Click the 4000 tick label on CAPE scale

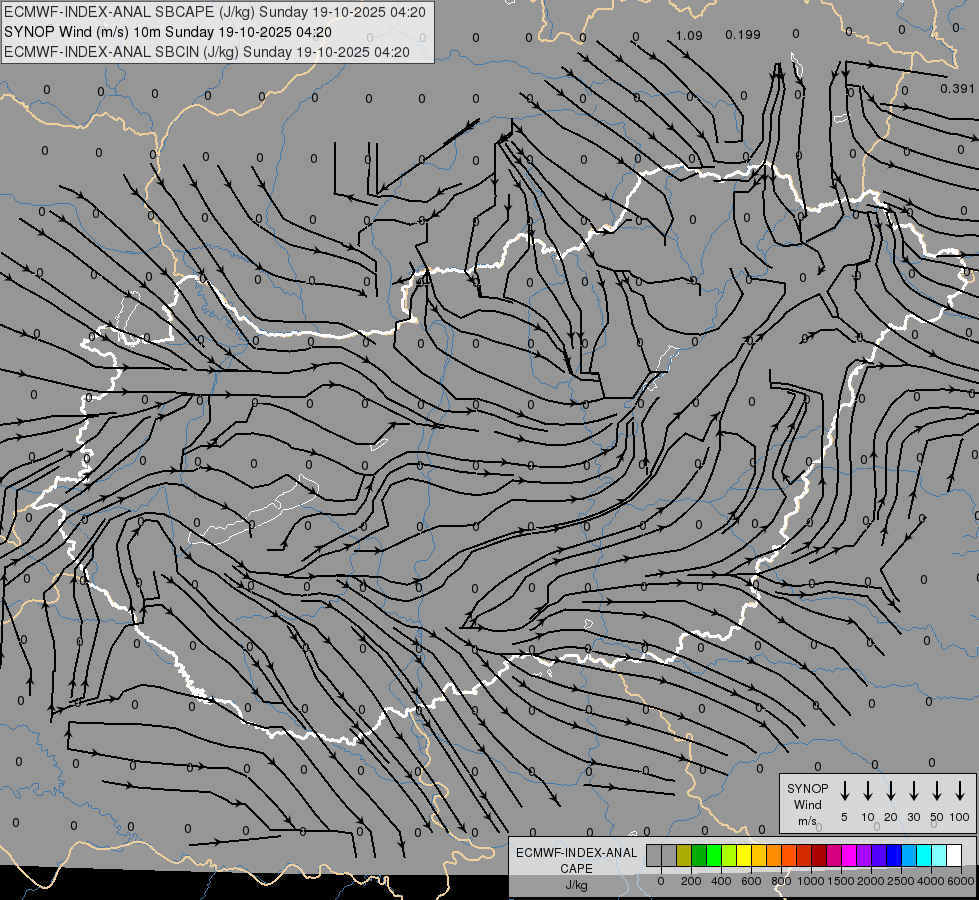point(931,881)
